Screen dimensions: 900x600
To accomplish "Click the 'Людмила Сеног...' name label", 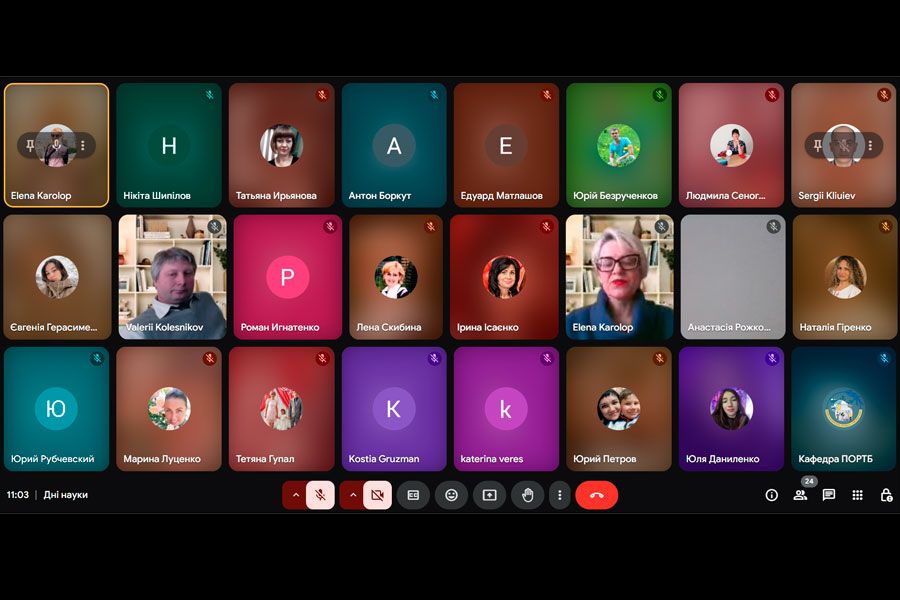I will click(726, 196).
